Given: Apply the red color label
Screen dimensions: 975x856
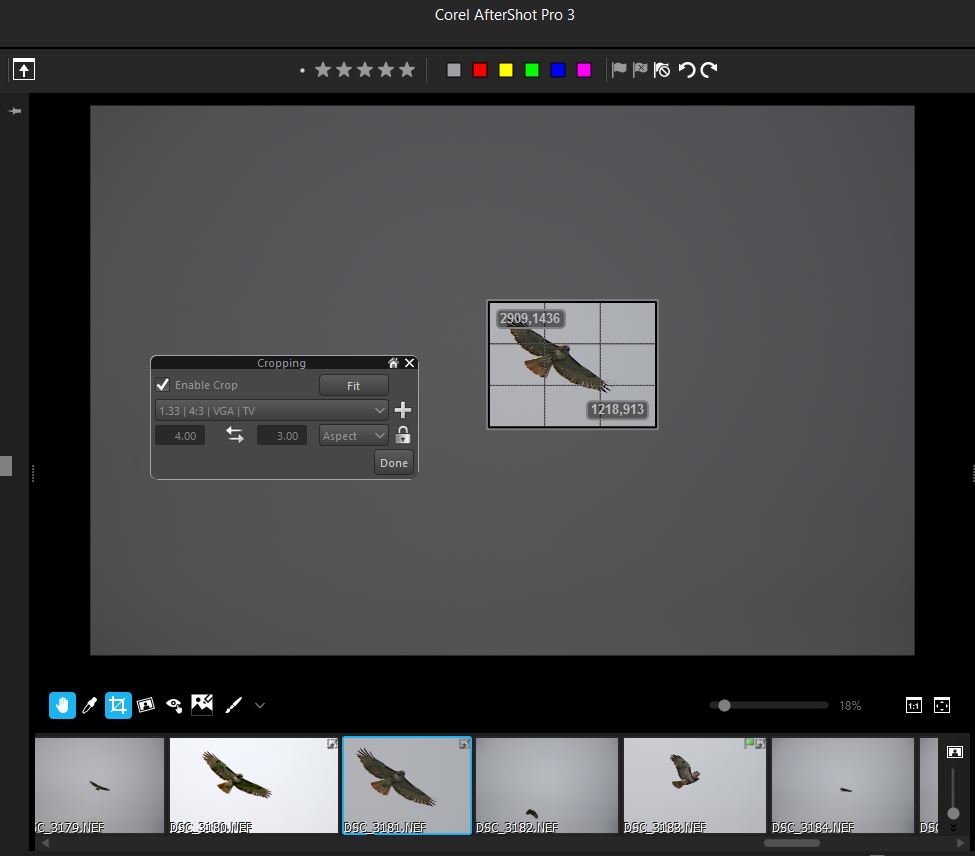Looking at the screenshot, I should pyautogui.click(x=480, y=70).
